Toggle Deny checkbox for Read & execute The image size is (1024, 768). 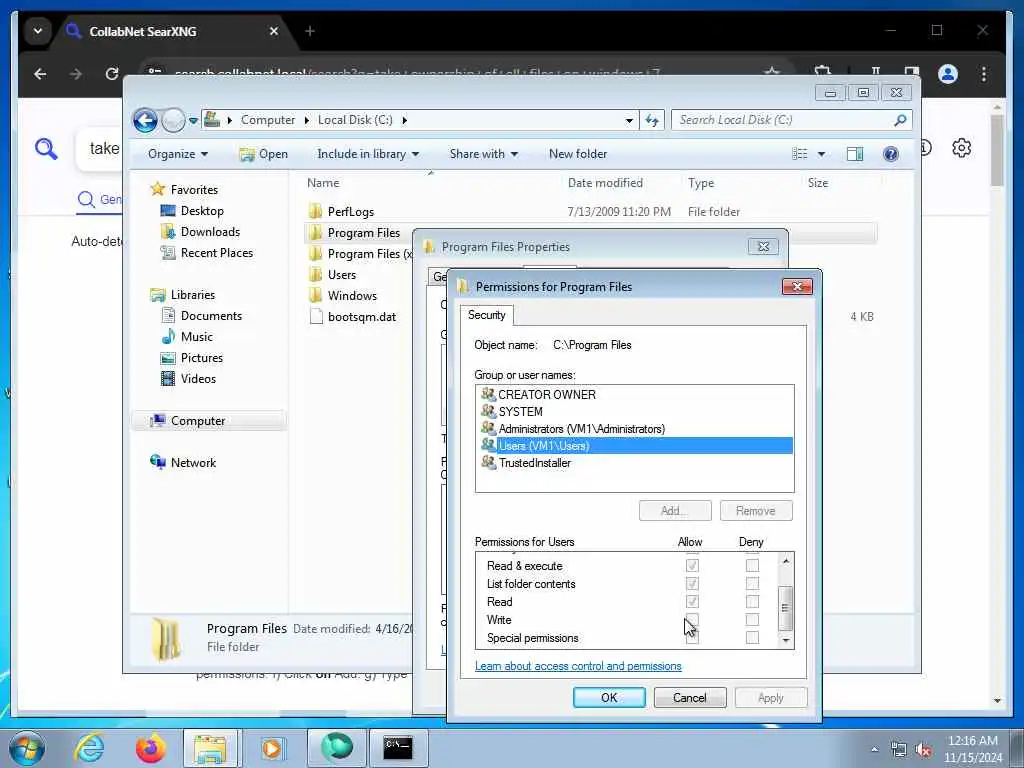tap(752, 566)
